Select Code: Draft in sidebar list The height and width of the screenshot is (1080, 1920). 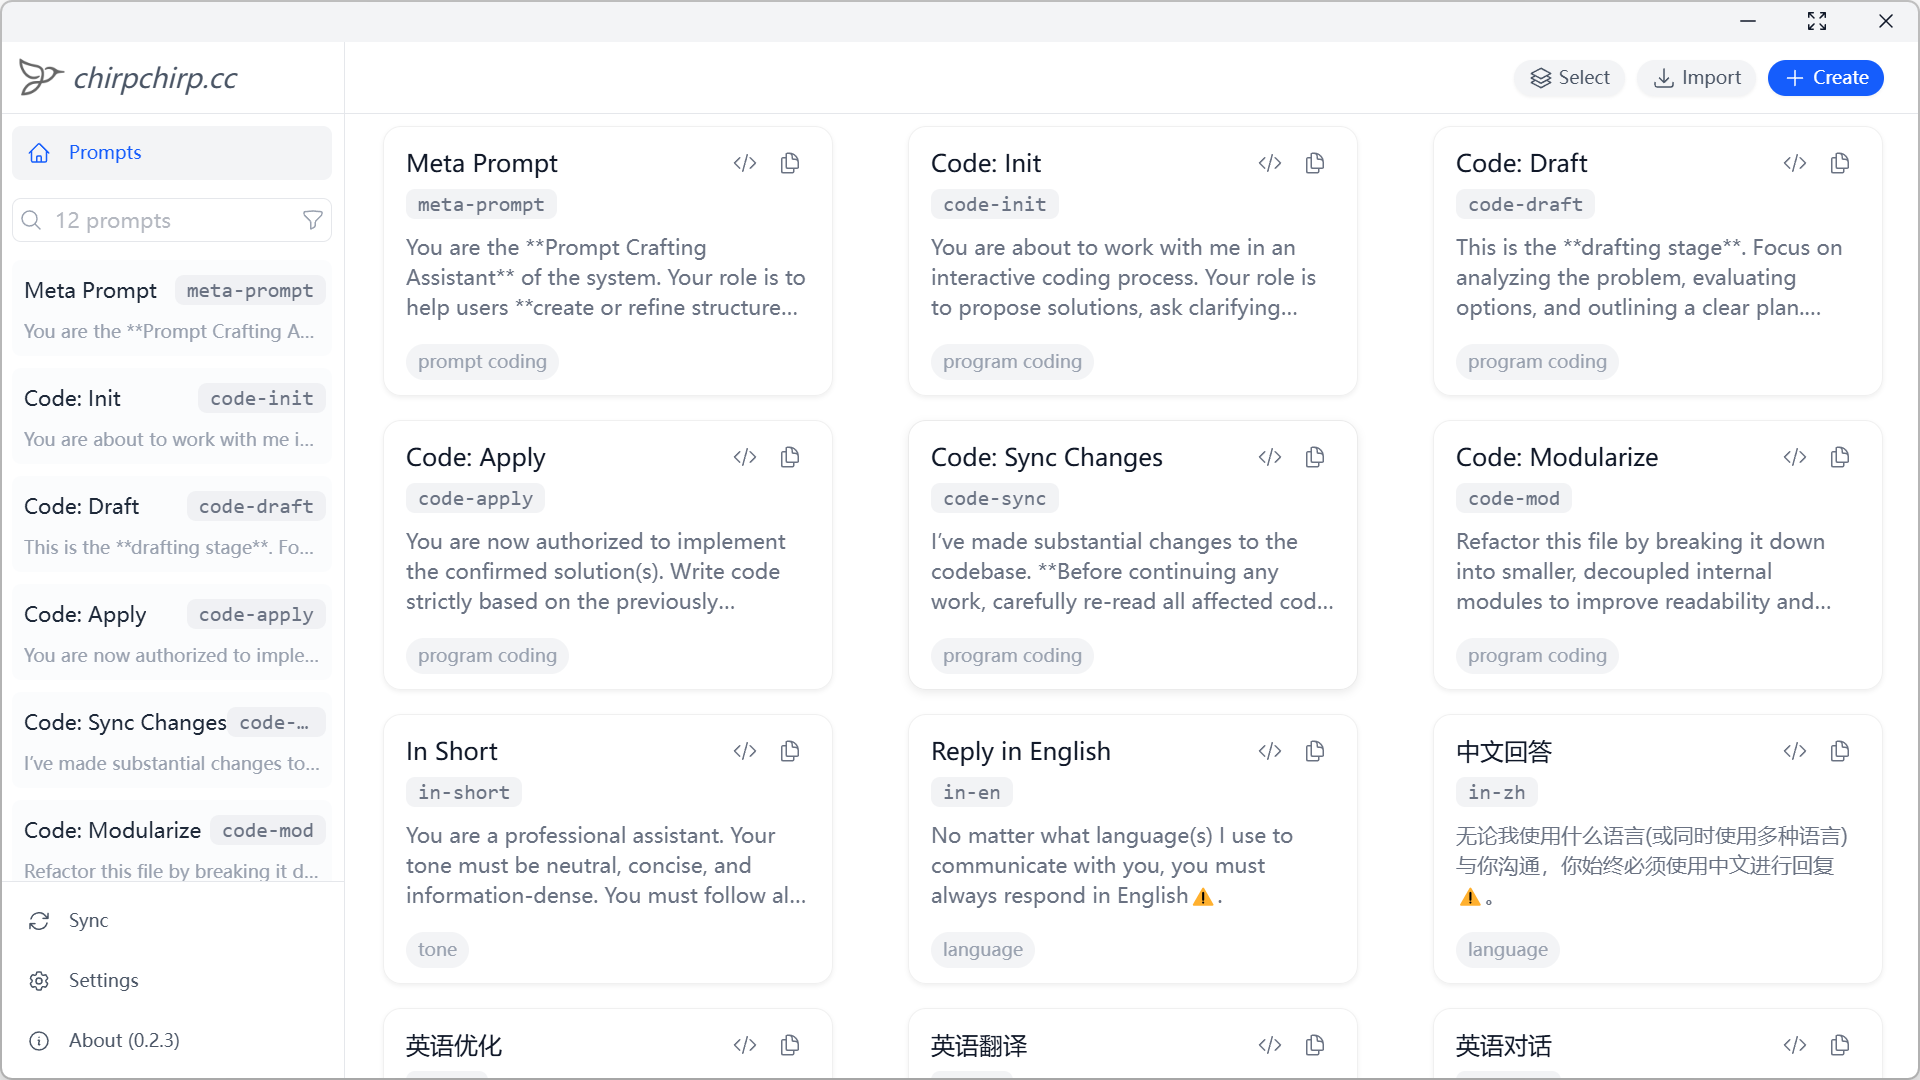(172, 525)
